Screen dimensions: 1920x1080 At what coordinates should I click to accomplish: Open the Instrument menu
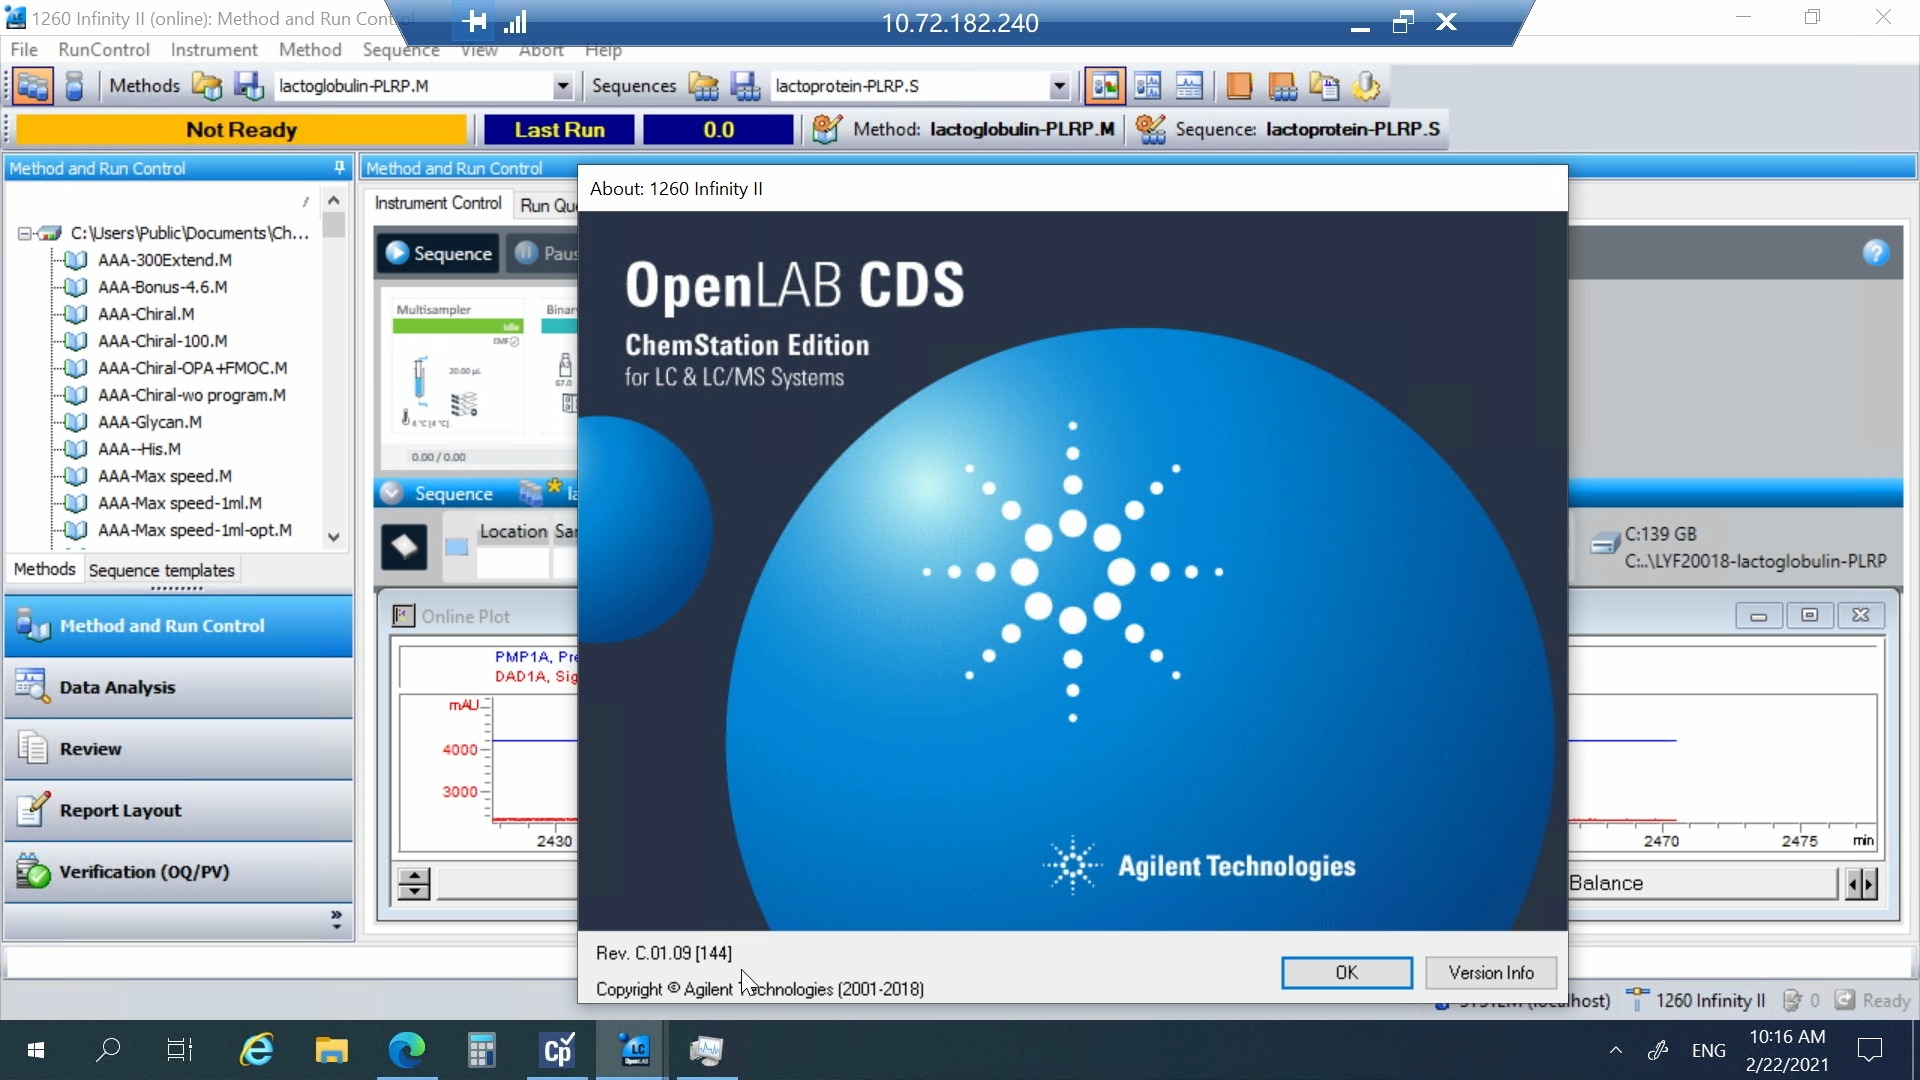[x=214, y=50]
